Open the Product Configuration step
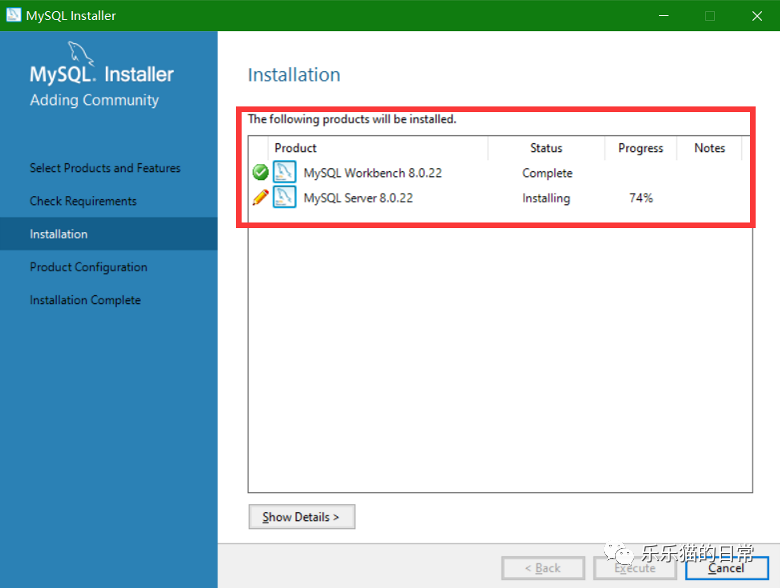Screen dimensions: 780x588 pyautogui.click(x=89, y=267)
